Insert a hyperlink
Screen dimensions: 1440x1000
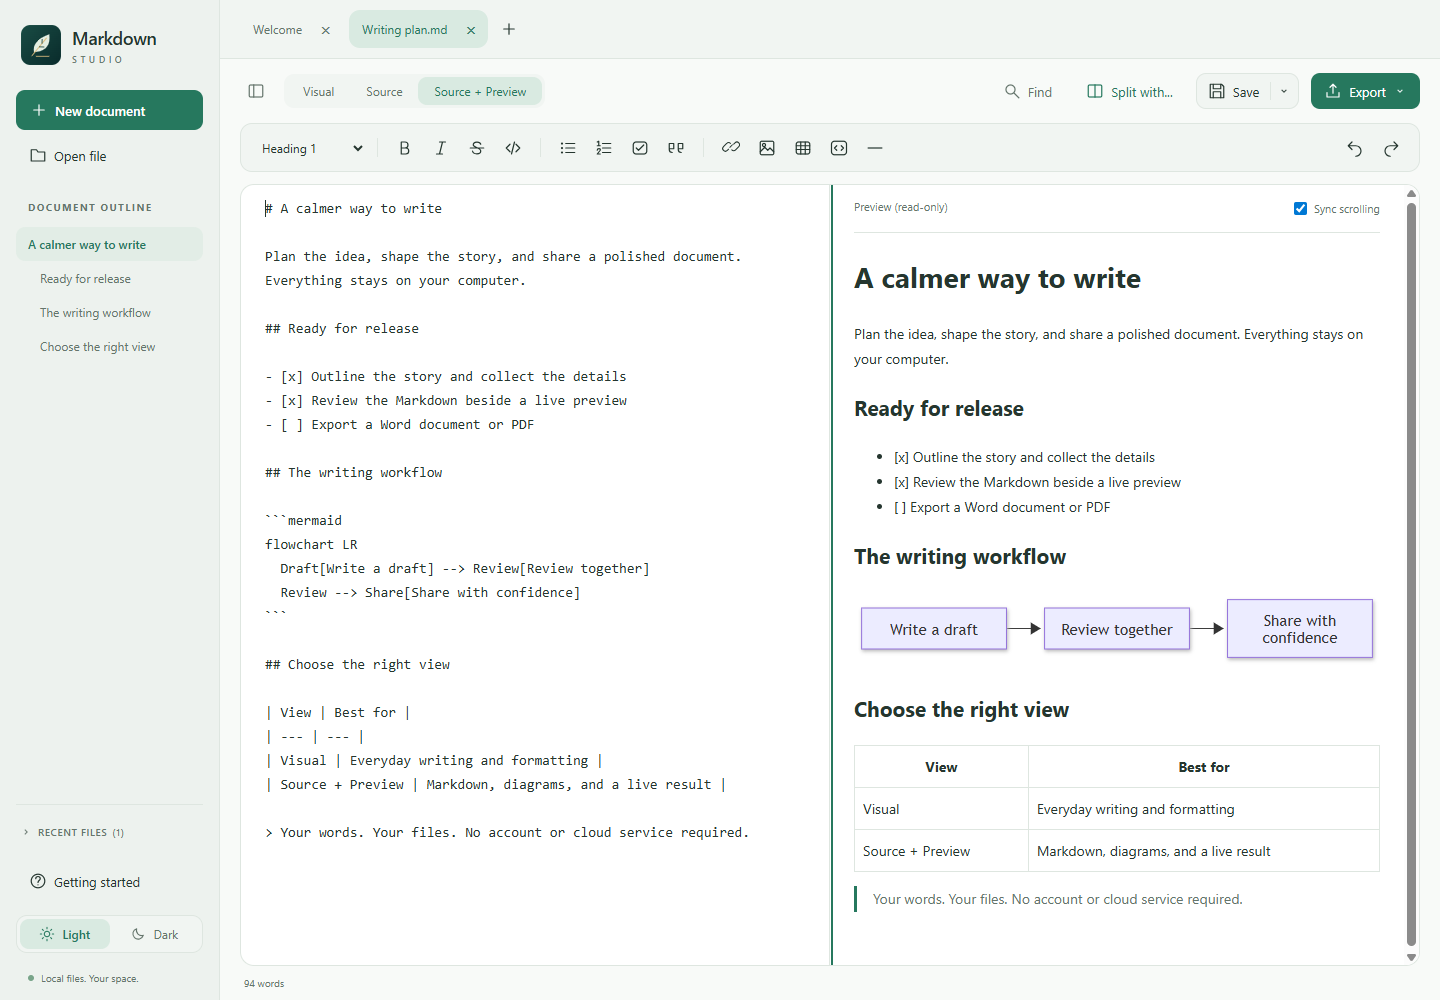[731, 148]
